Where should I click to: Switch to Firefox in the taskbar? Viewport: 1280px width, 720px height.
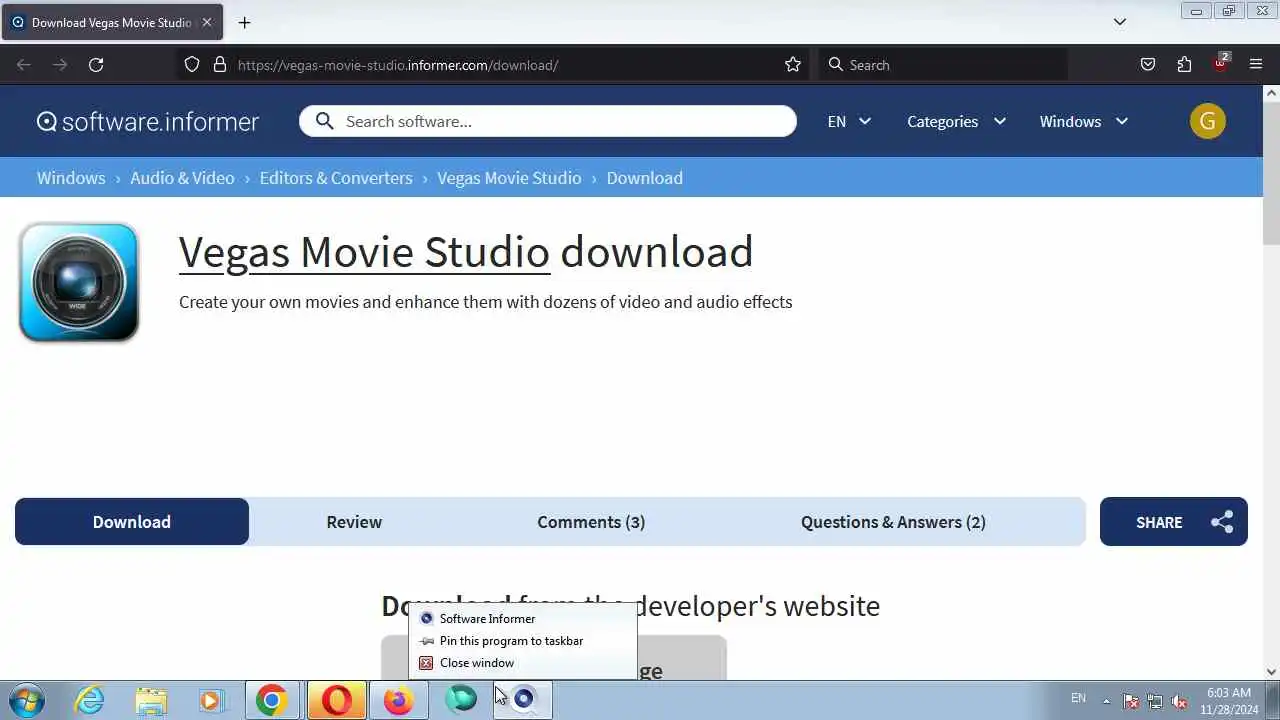(398, 701)
